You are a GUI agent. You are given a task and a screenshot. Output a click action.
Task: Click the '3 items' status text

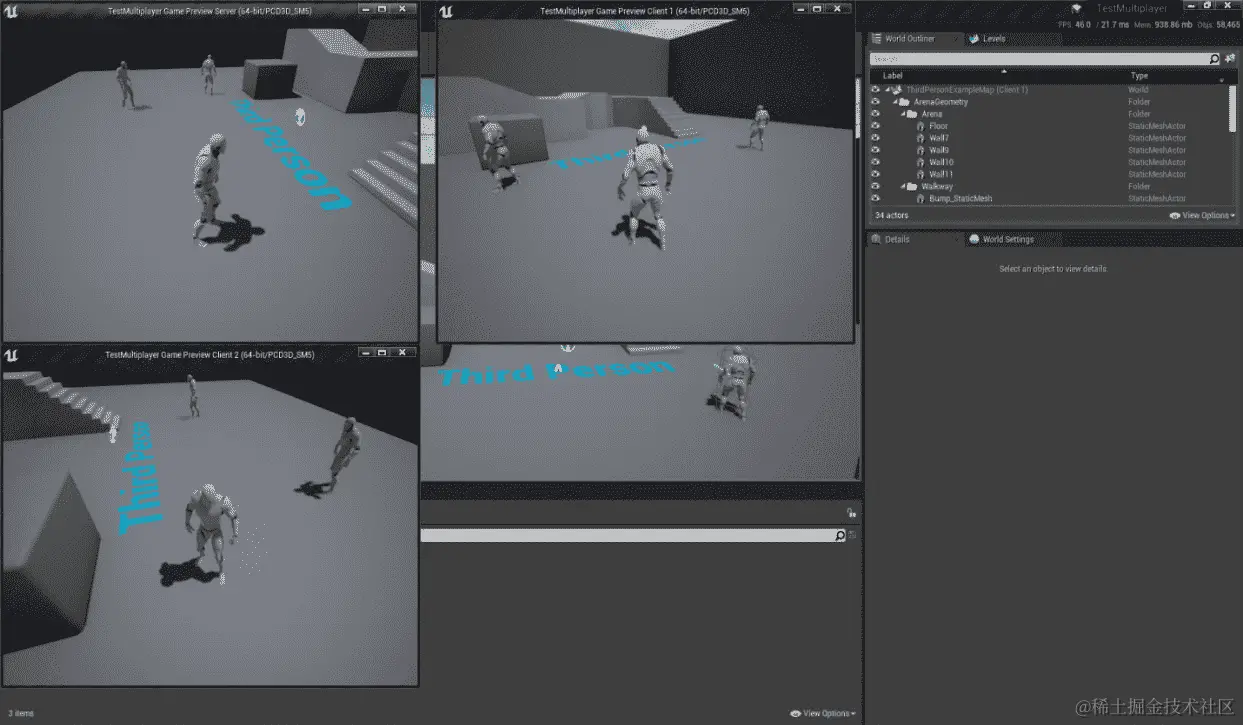(x=20, y=713)
